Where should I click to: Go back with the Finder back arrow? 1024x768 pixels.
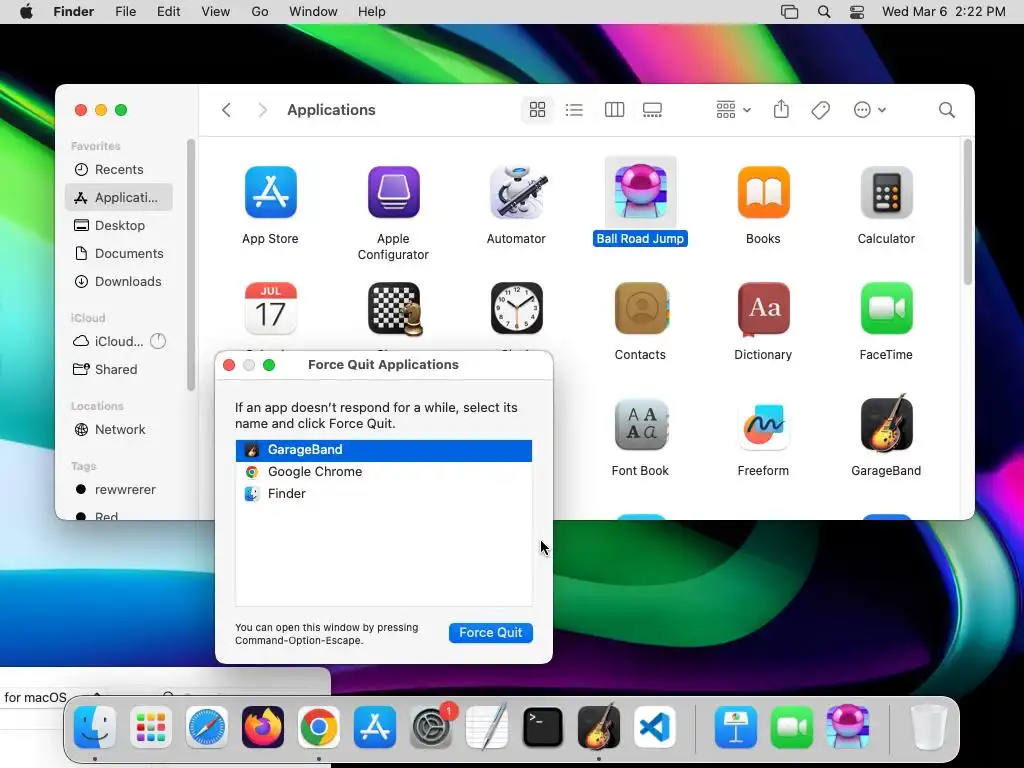pyautogui.click(x=226, y=110)
